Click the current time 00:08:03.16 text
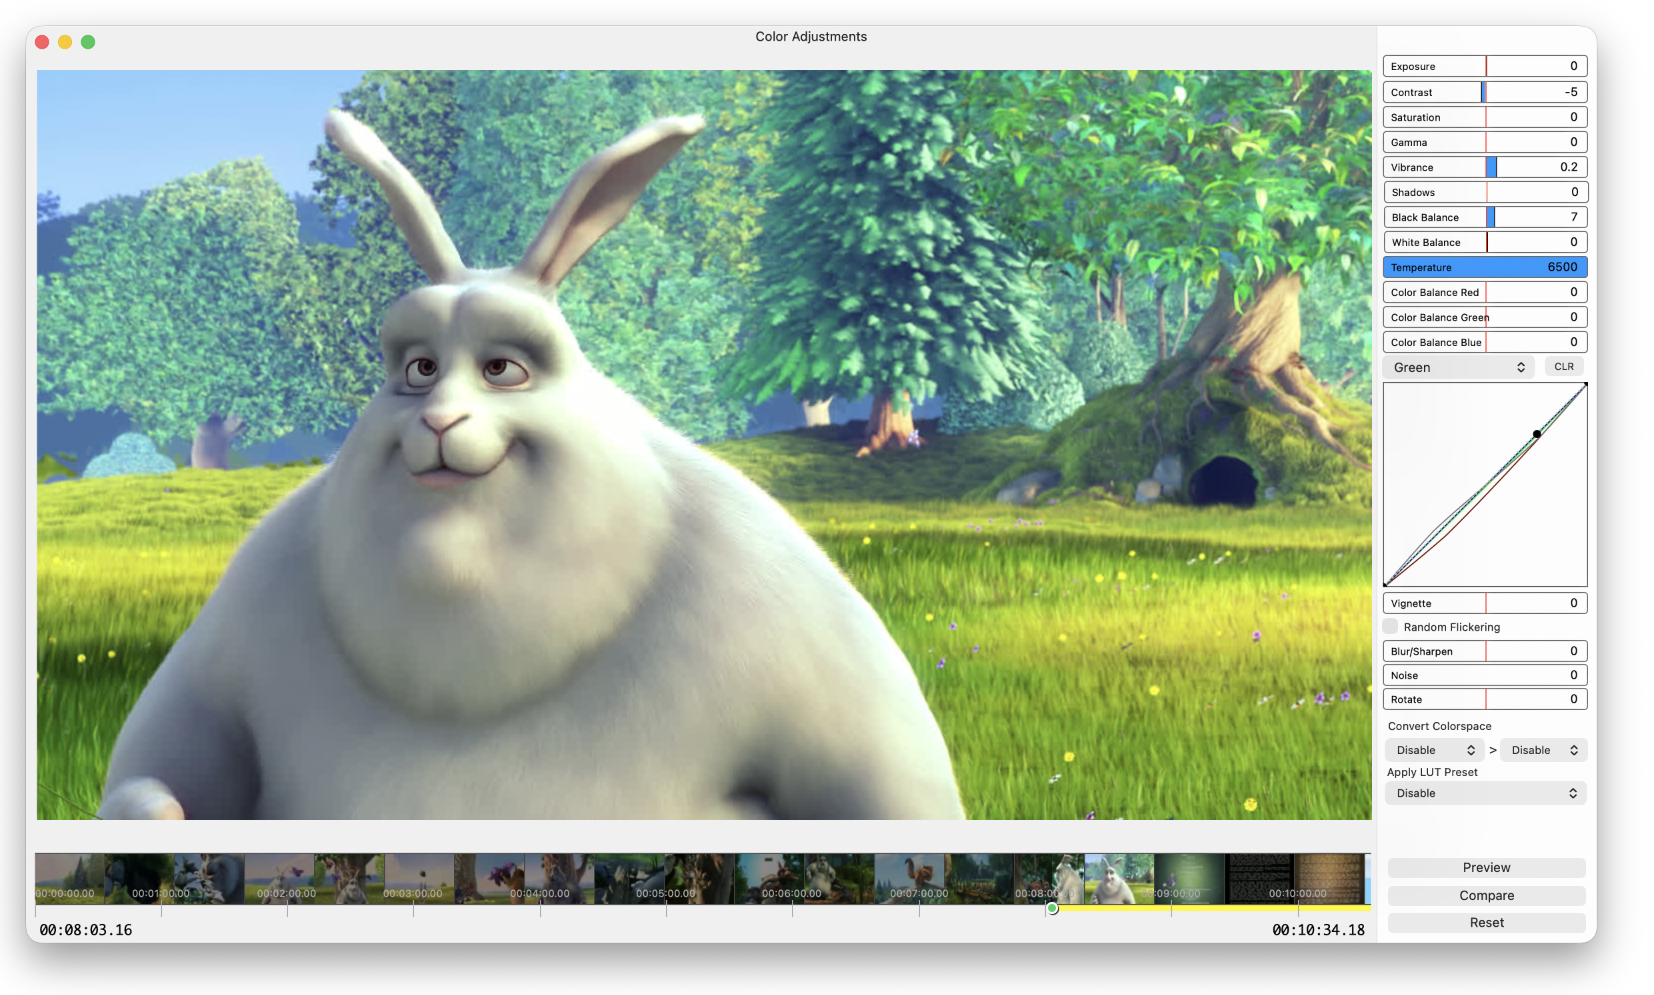The height and width of the screenshot is (995, 1654). tap(86, 930)
